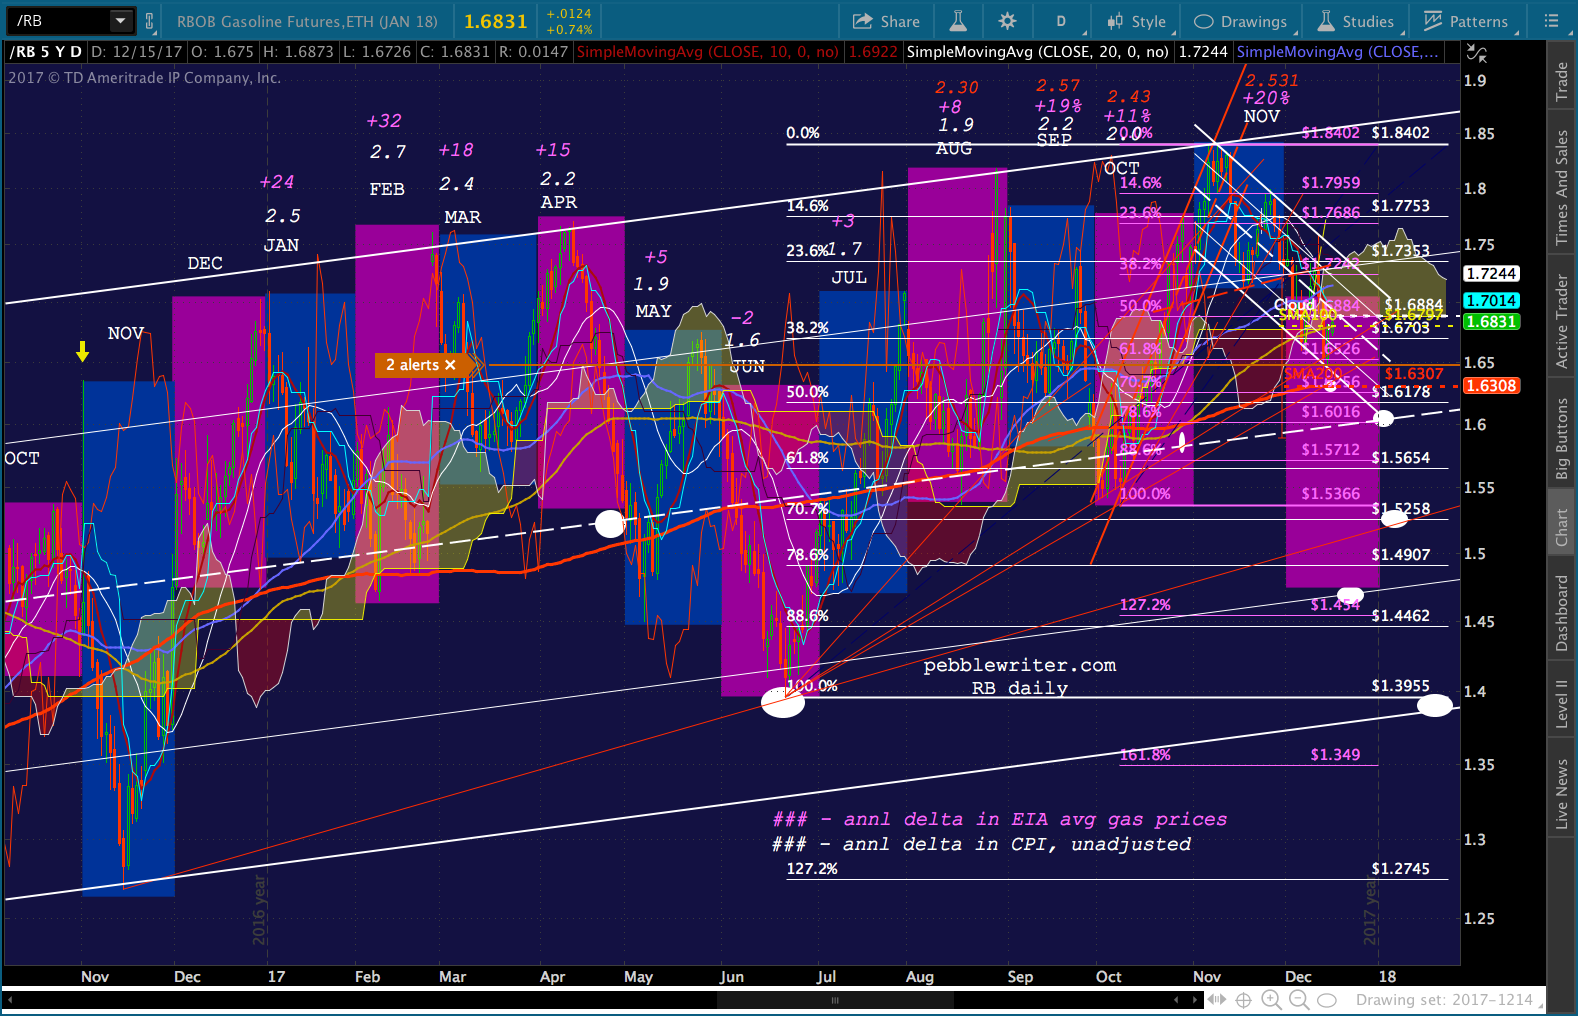Click the pebblewriter.com chart label
This screenshot has height=1016, width=1578.
(1019, 665)
